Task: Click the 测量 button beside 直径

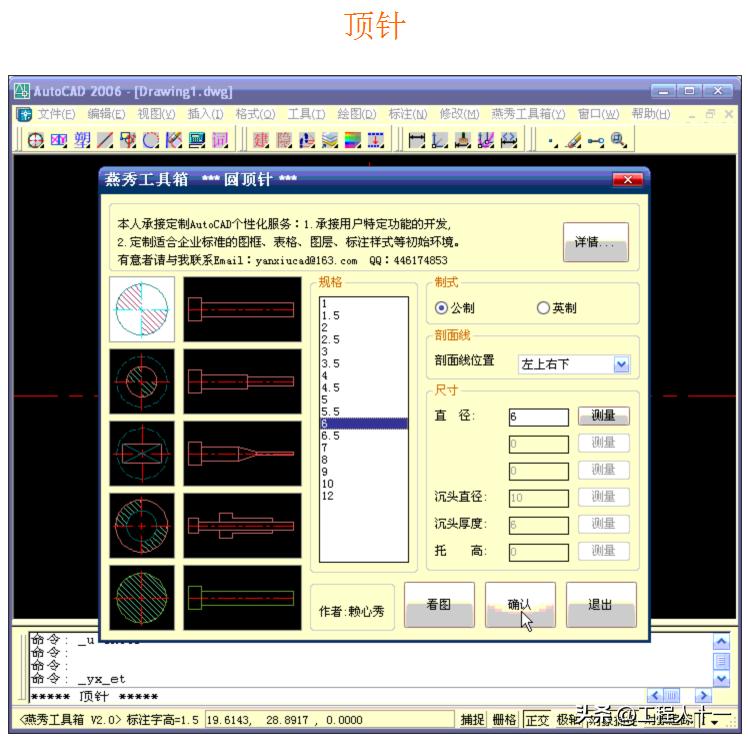Action: pyautogui.click(x=603, y=416)
